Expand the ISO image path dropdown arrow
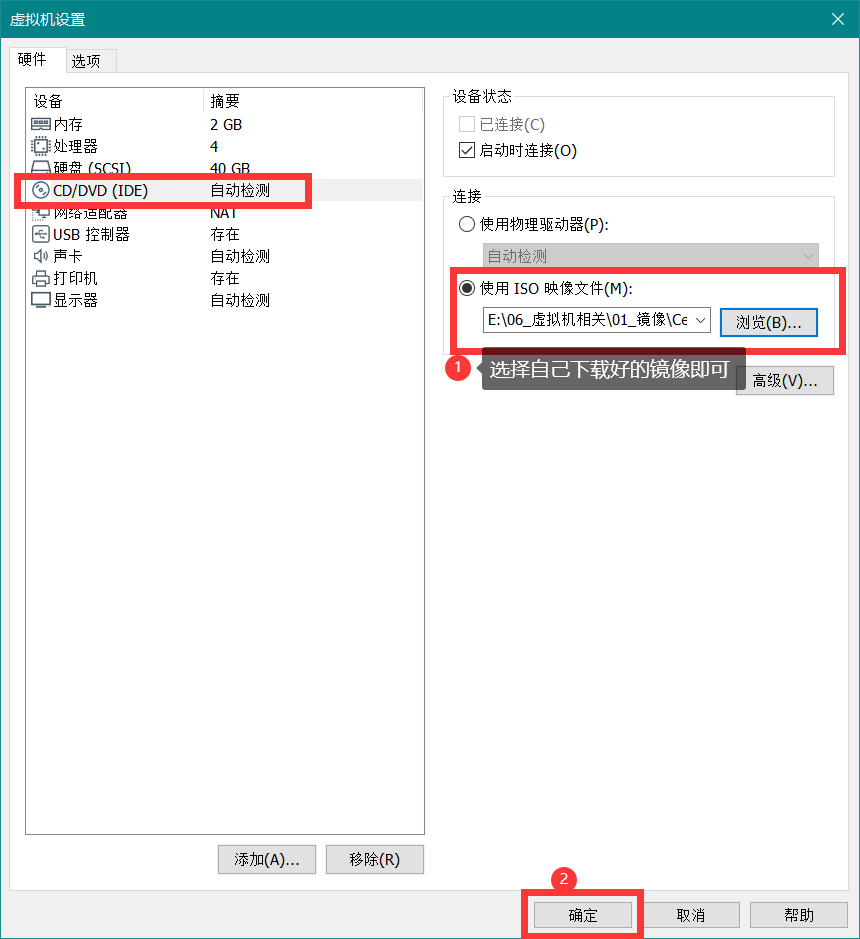This screenshot has width=860, height=939. click(x=700, y=320)
